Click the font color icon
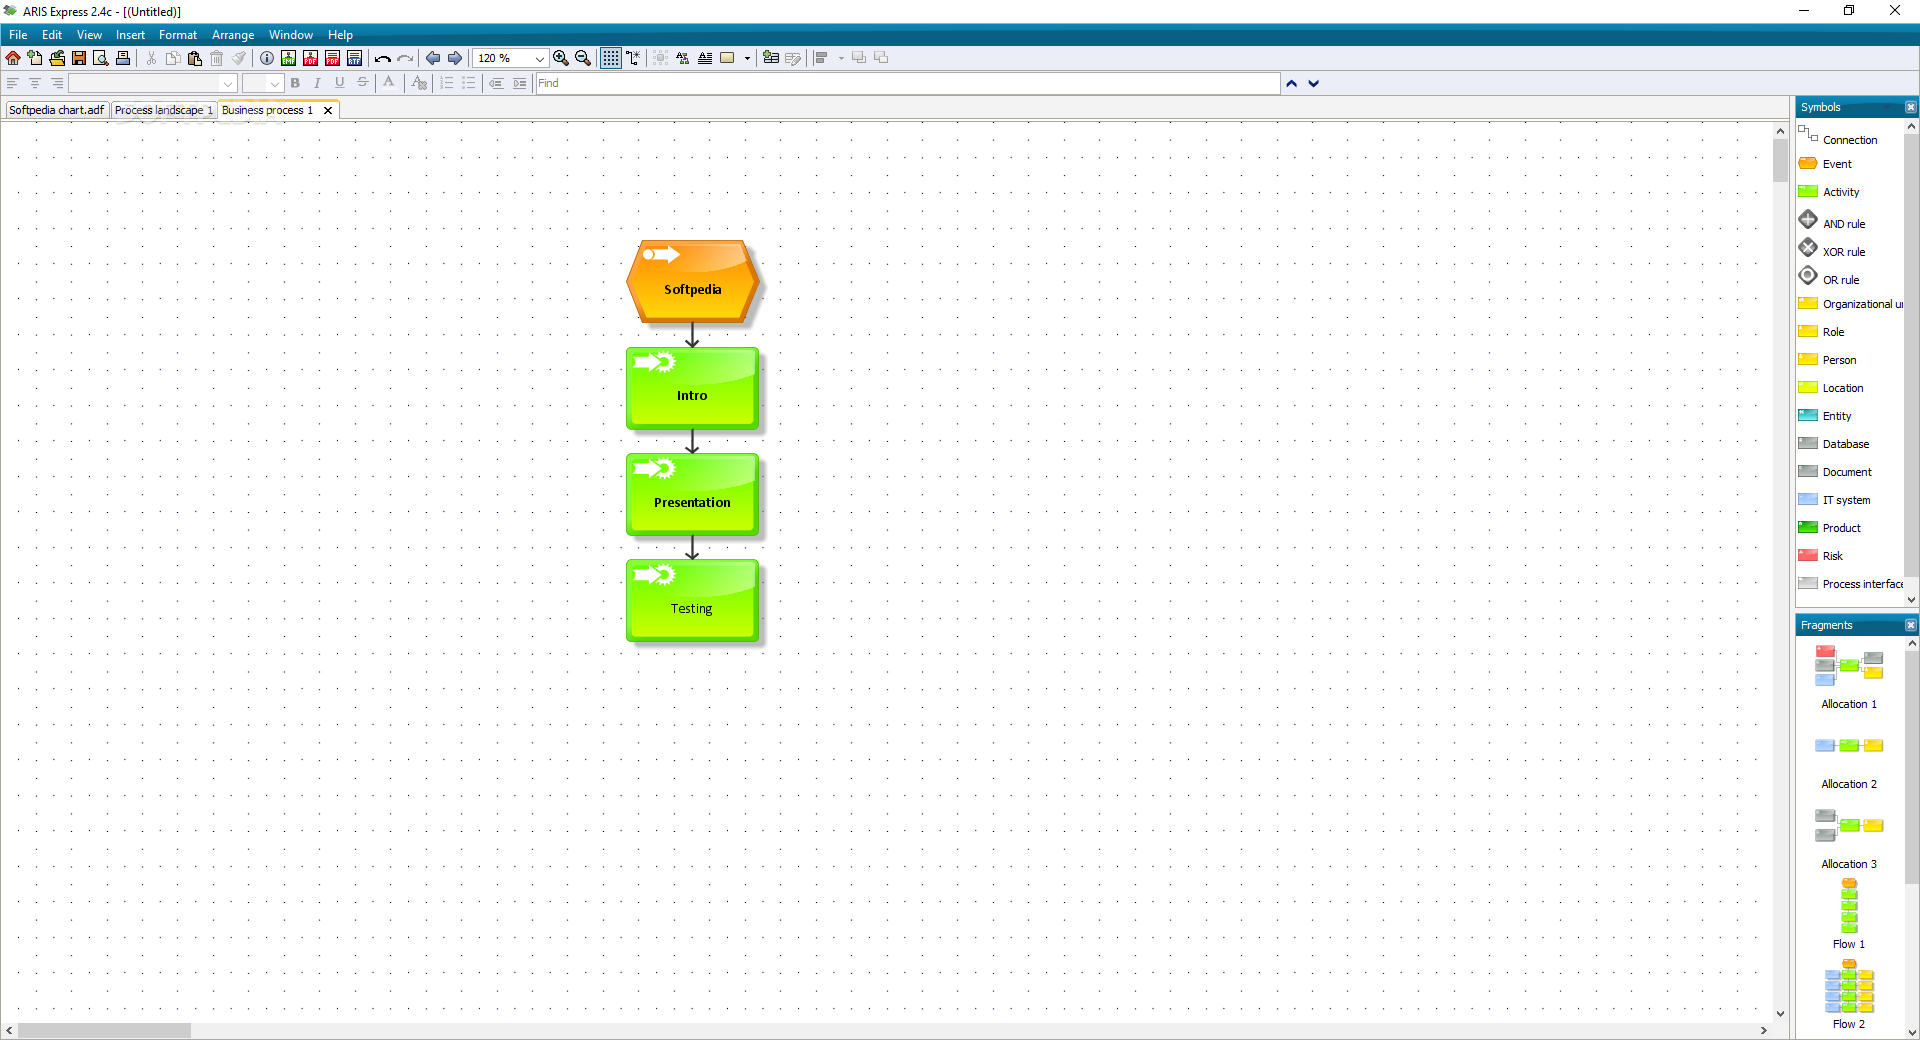 (x=389, y=84)
